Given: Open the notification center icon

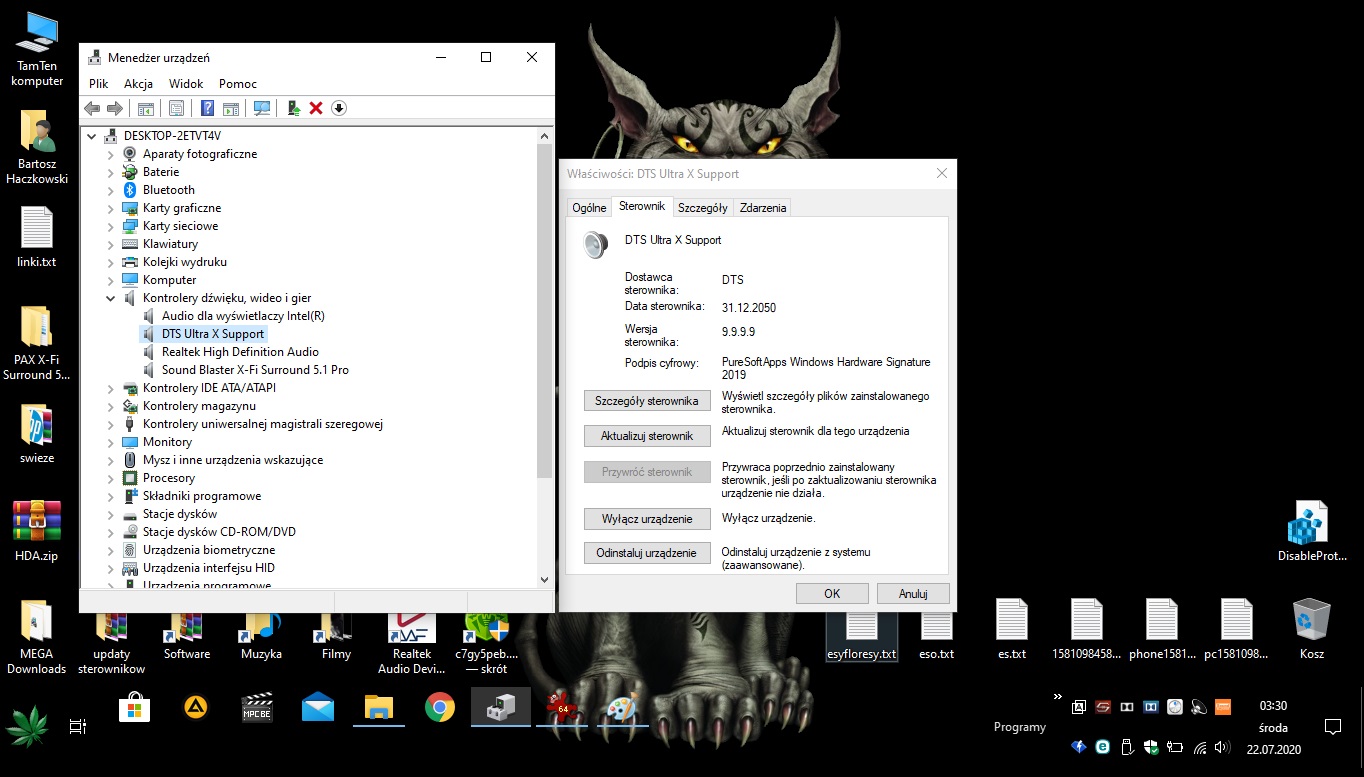Looking at the screenshot, I should click(1332, 727).
